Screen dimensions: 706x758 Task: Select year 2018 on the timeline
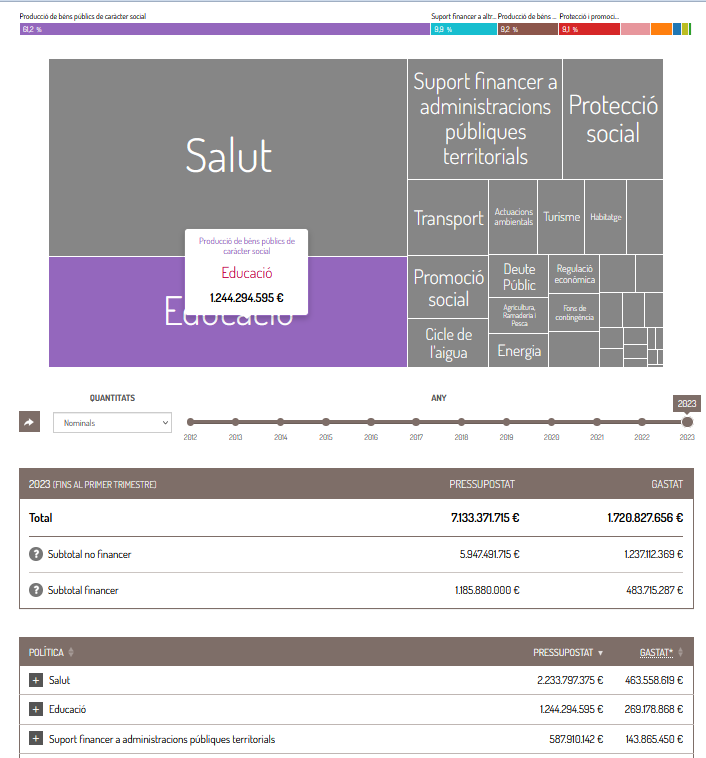coord(461,422)
